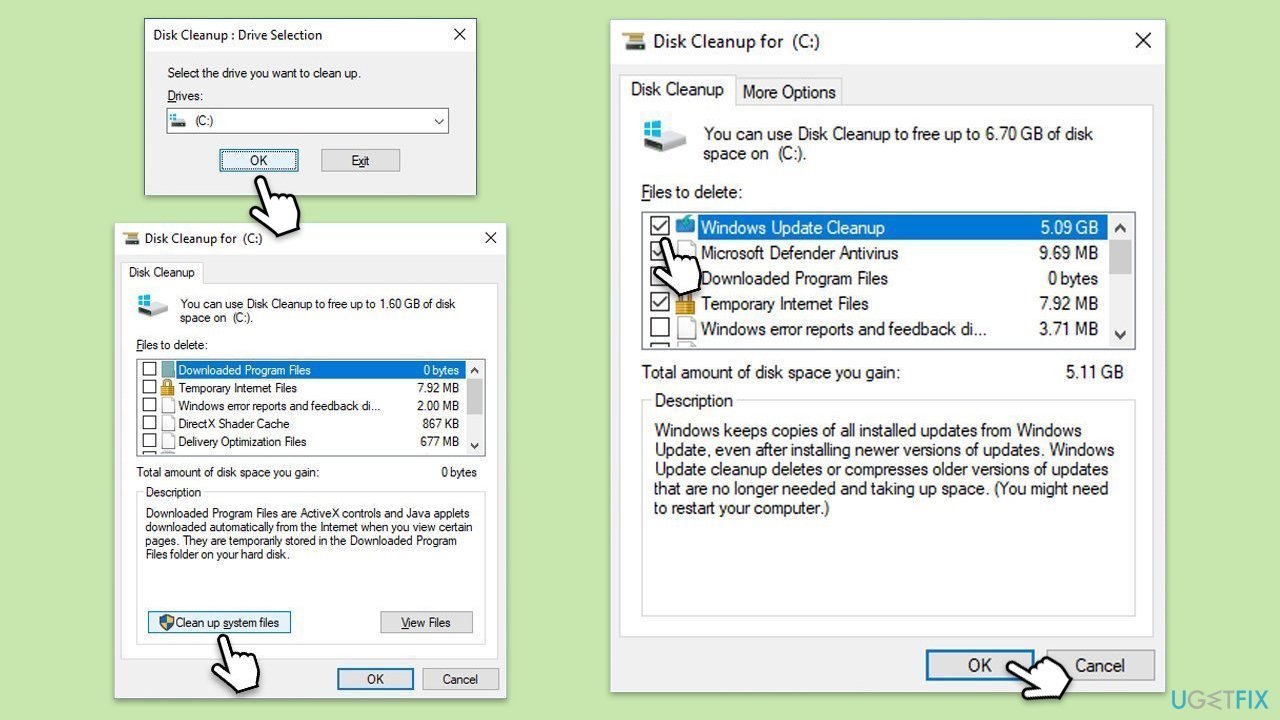This screenshot has width=1280, height=720.
Task: Check DirectX Shader Cache checkbox
Action: click(149, 424)
